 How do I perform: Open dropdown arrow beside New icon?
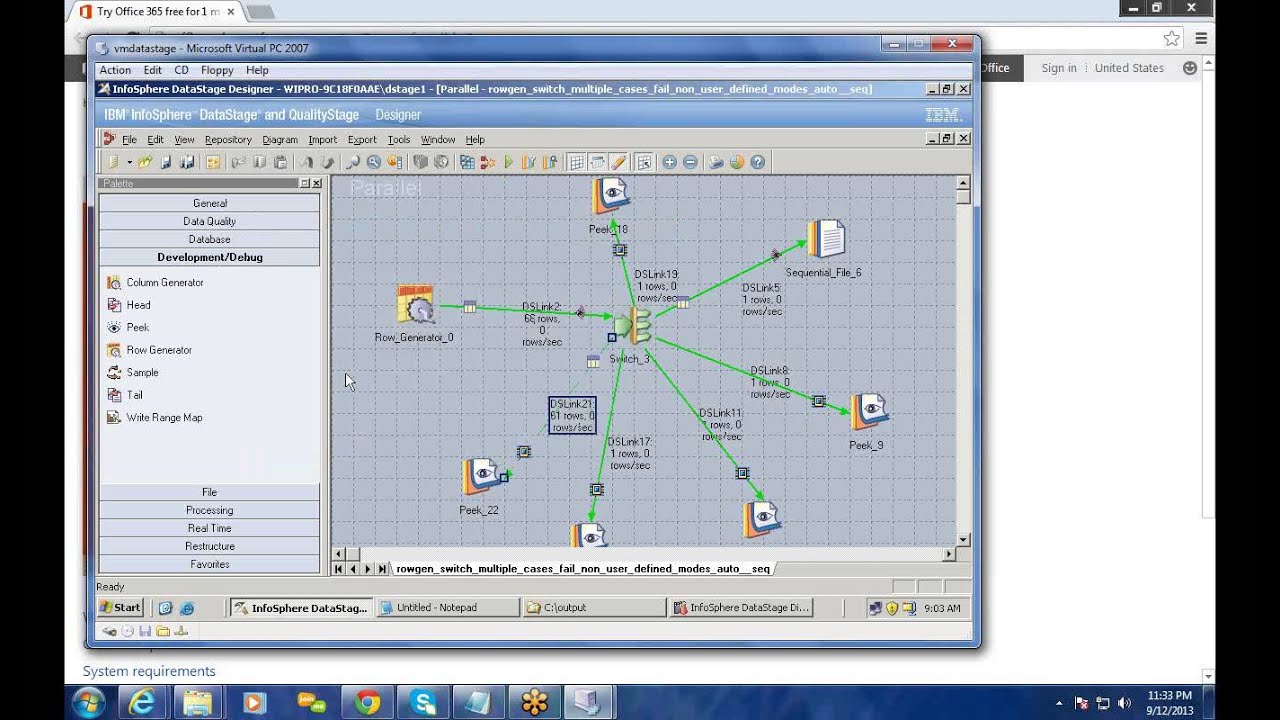pyautogui.click(x=129, y=162)
